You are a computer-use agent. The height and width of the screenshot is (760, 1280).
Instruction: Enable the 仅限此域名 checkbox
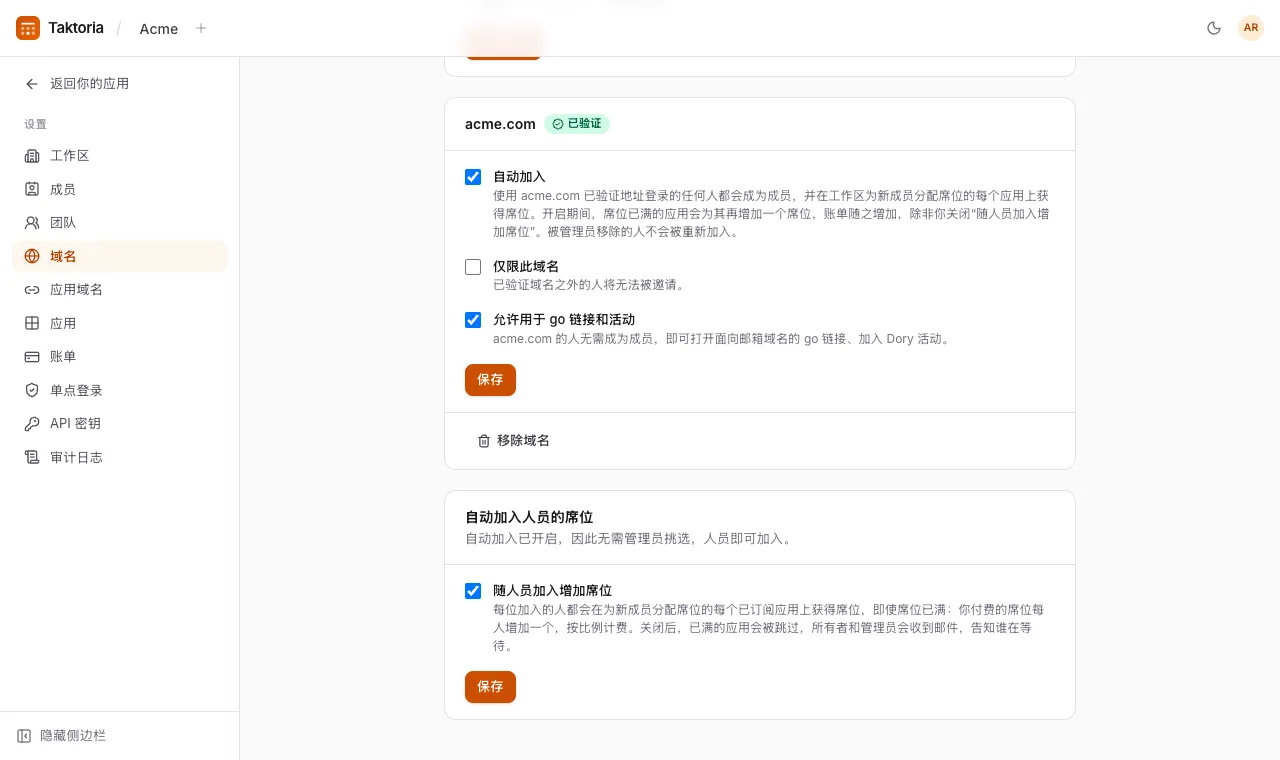[x=473, y=267]
